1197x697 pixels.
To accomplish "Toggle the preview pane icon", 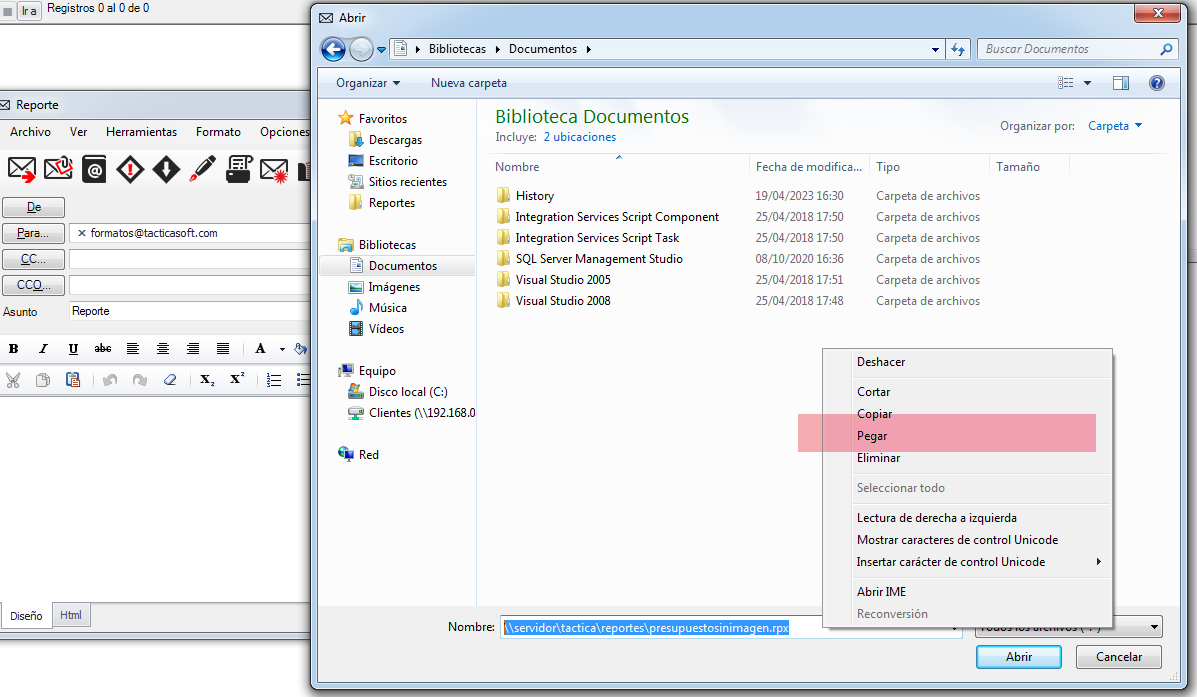I will coord(1121,83).
